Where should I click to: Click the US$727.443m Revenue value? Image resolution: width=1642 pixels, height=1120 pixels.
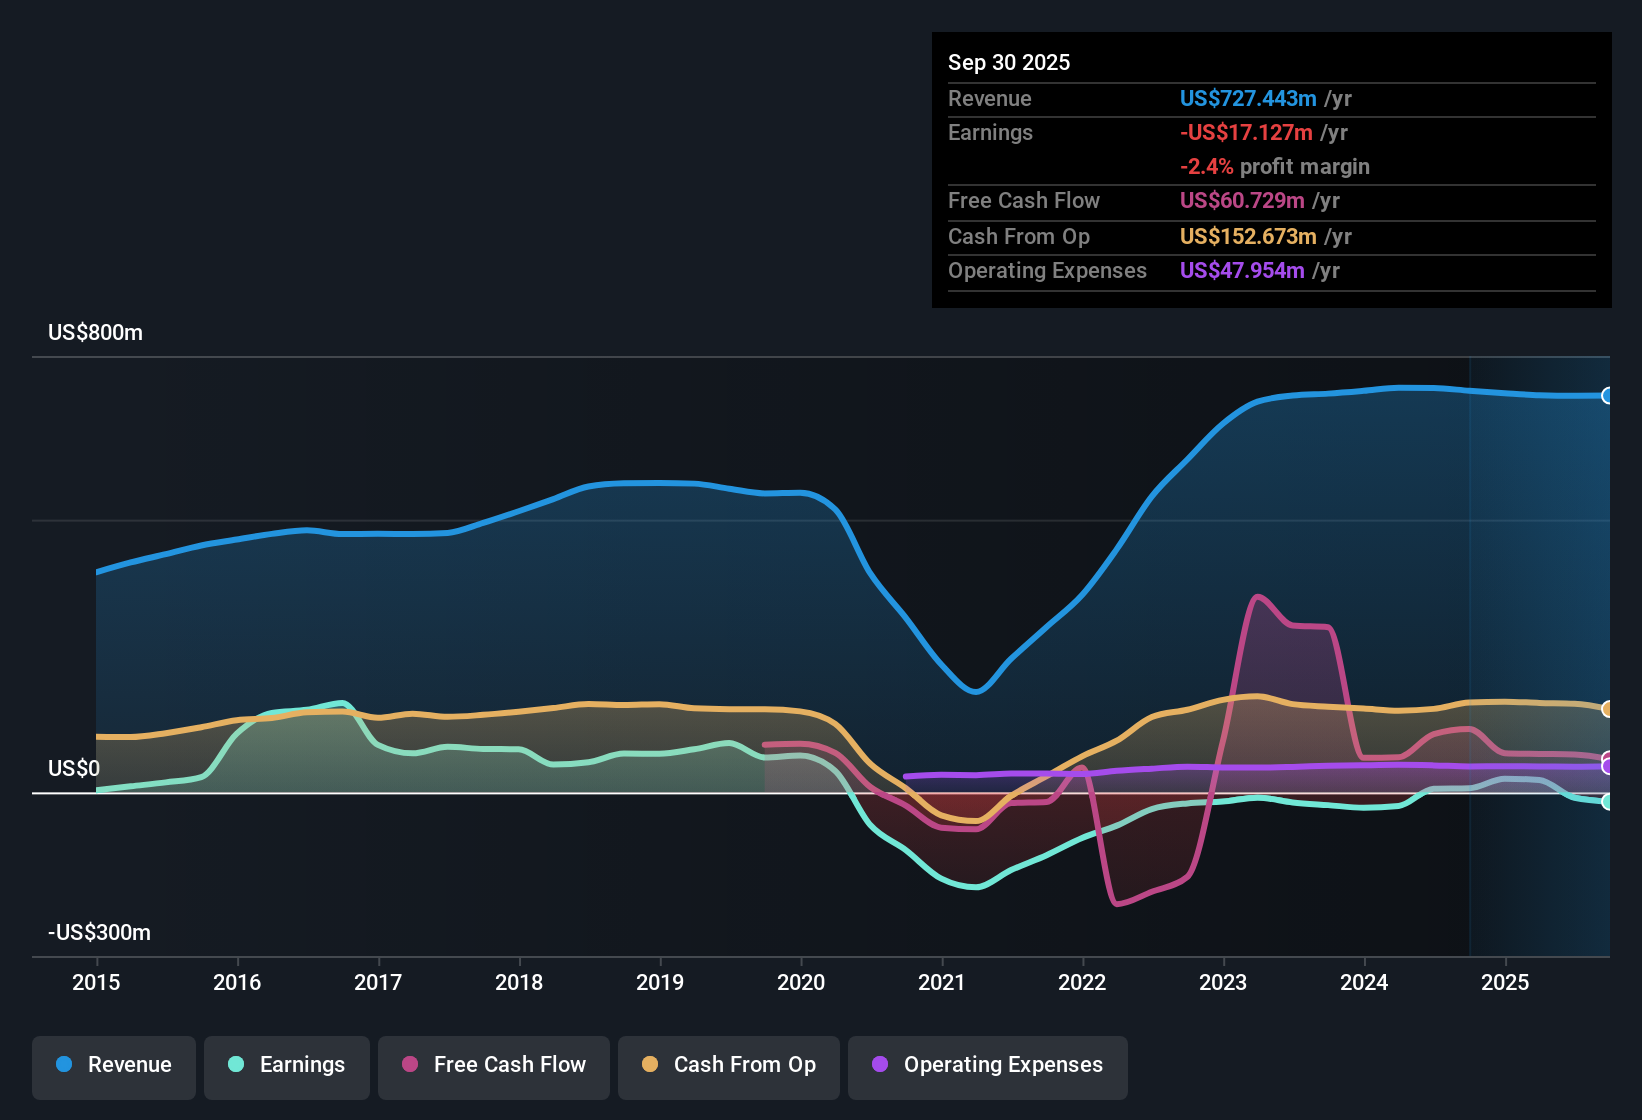[1247, 98]
